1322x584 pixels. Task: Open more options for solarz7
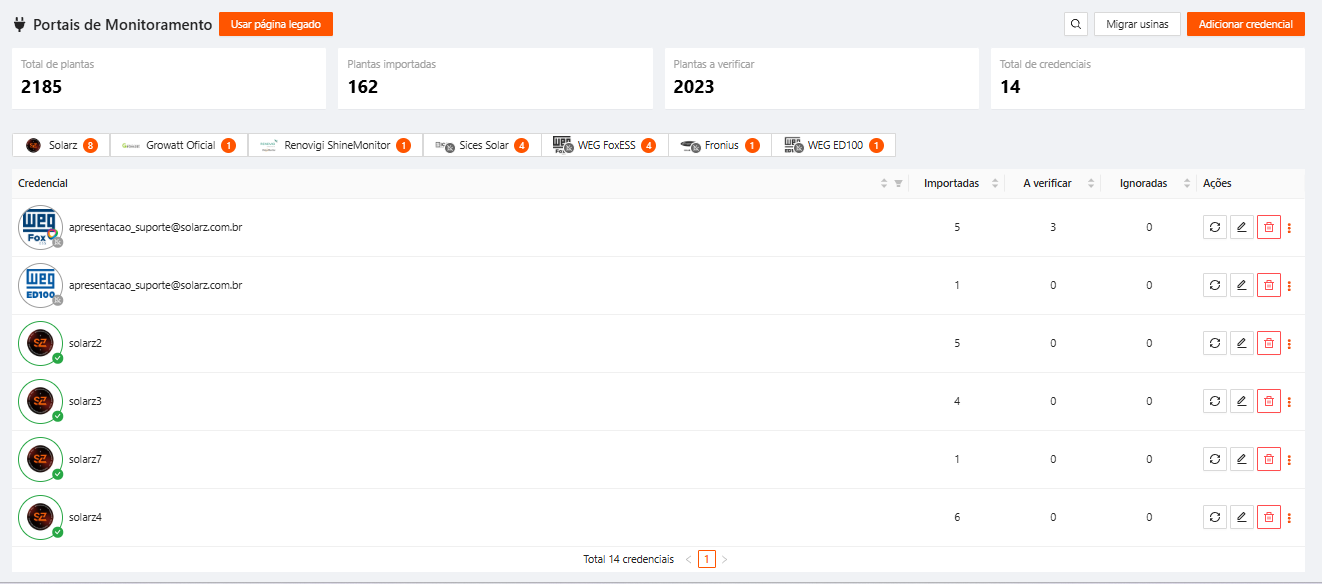click(1289, 460)
